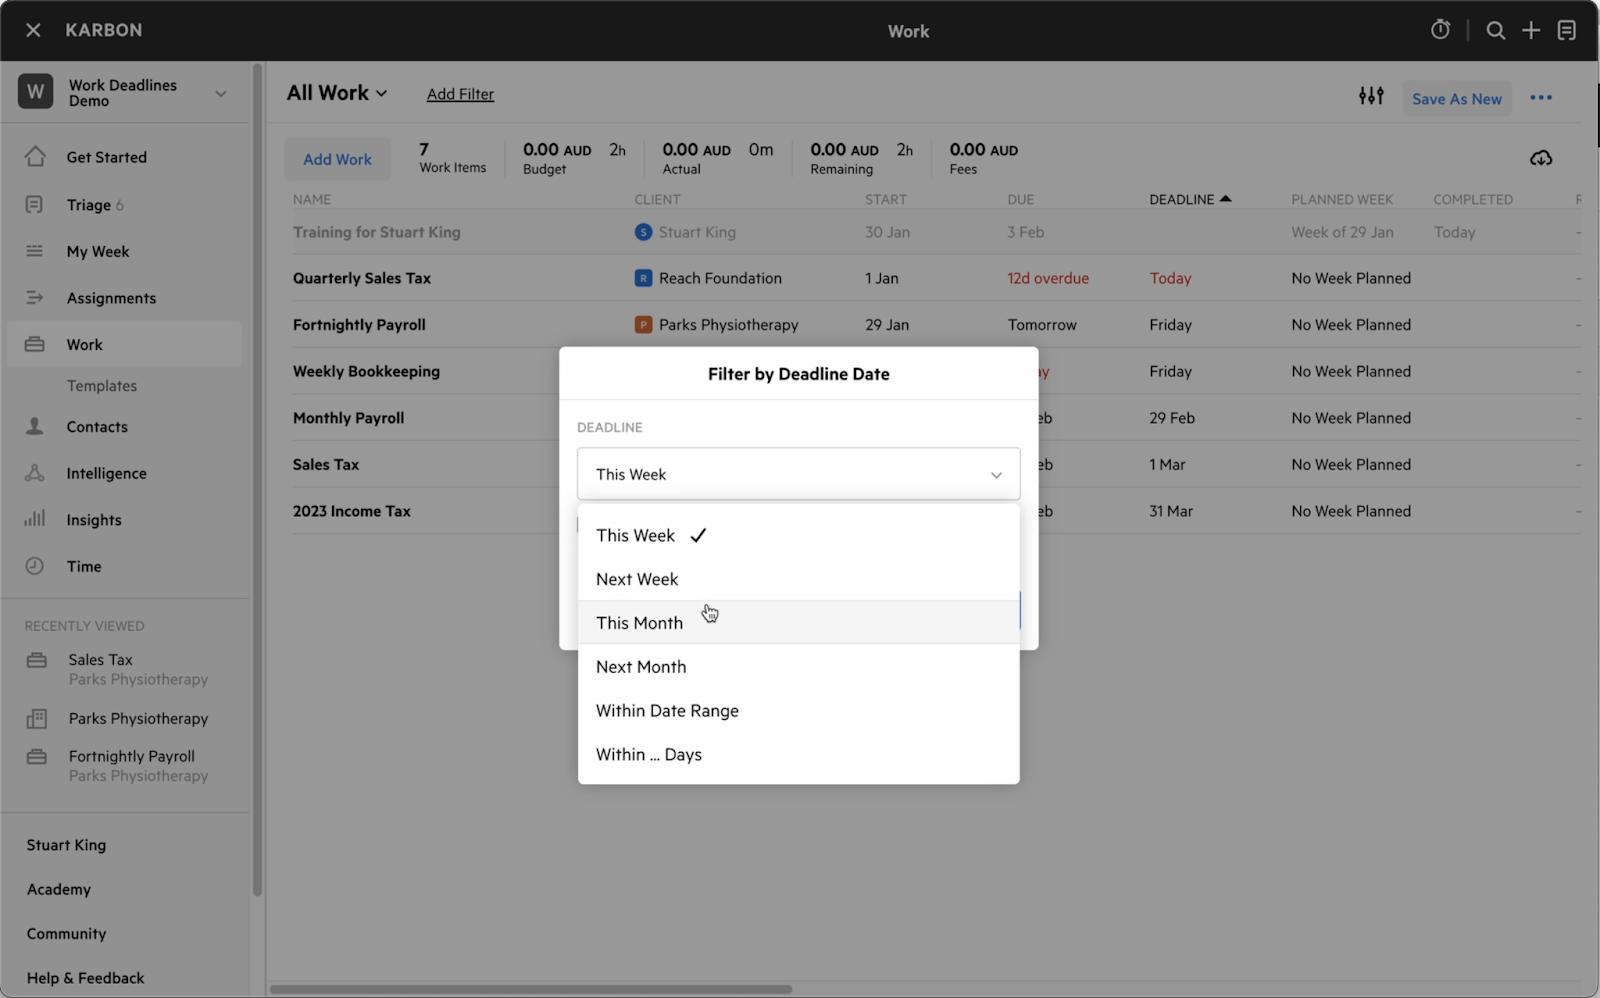Click the plus icon to add new
The height and width of the screenshot is (998, 1600).
pyautogui.click(x=1531, y=30)
